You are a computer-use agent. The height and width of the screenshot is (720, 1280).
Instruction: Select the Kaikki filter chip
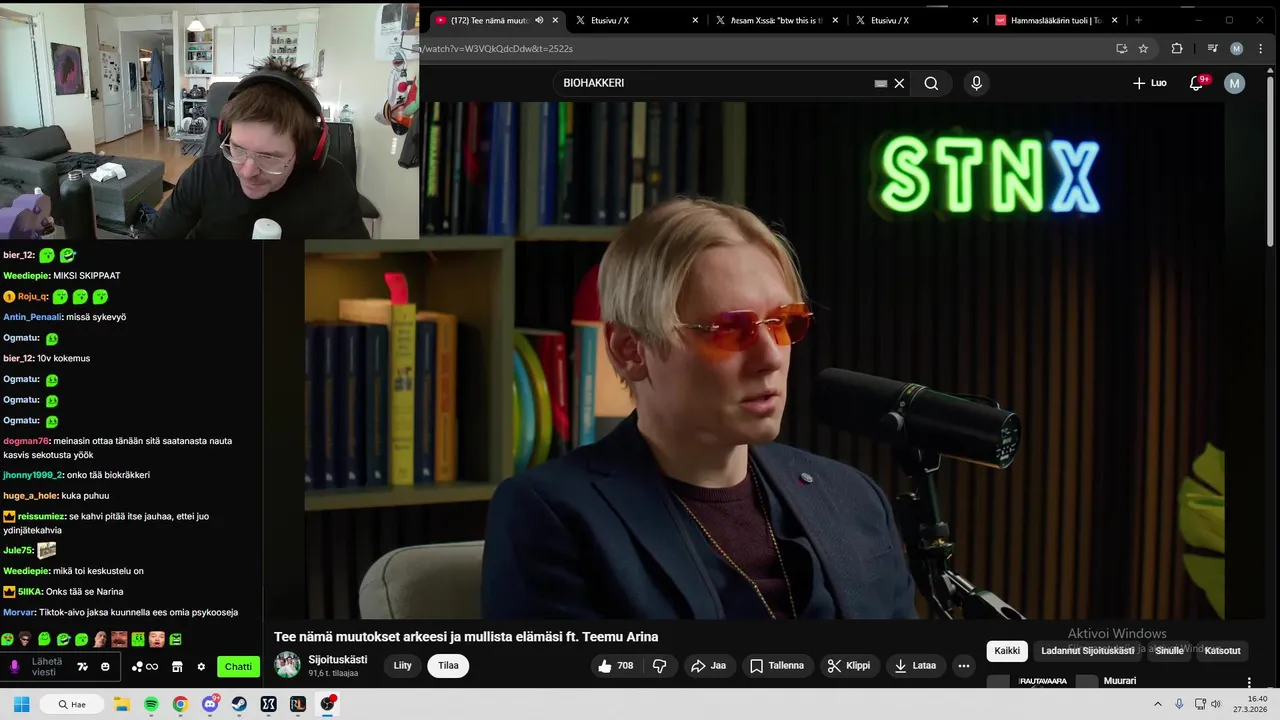[x=1007, y=650]
